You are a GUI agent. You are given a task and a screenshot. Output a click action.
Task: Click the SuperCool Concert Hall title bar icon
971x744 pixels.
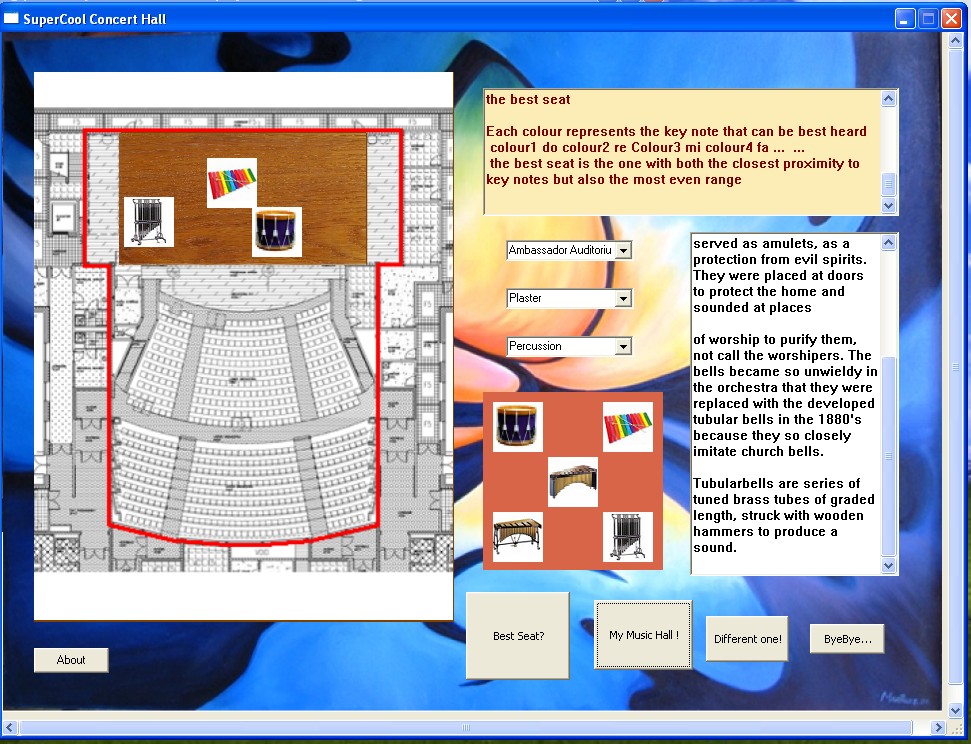tap(11, 19)
